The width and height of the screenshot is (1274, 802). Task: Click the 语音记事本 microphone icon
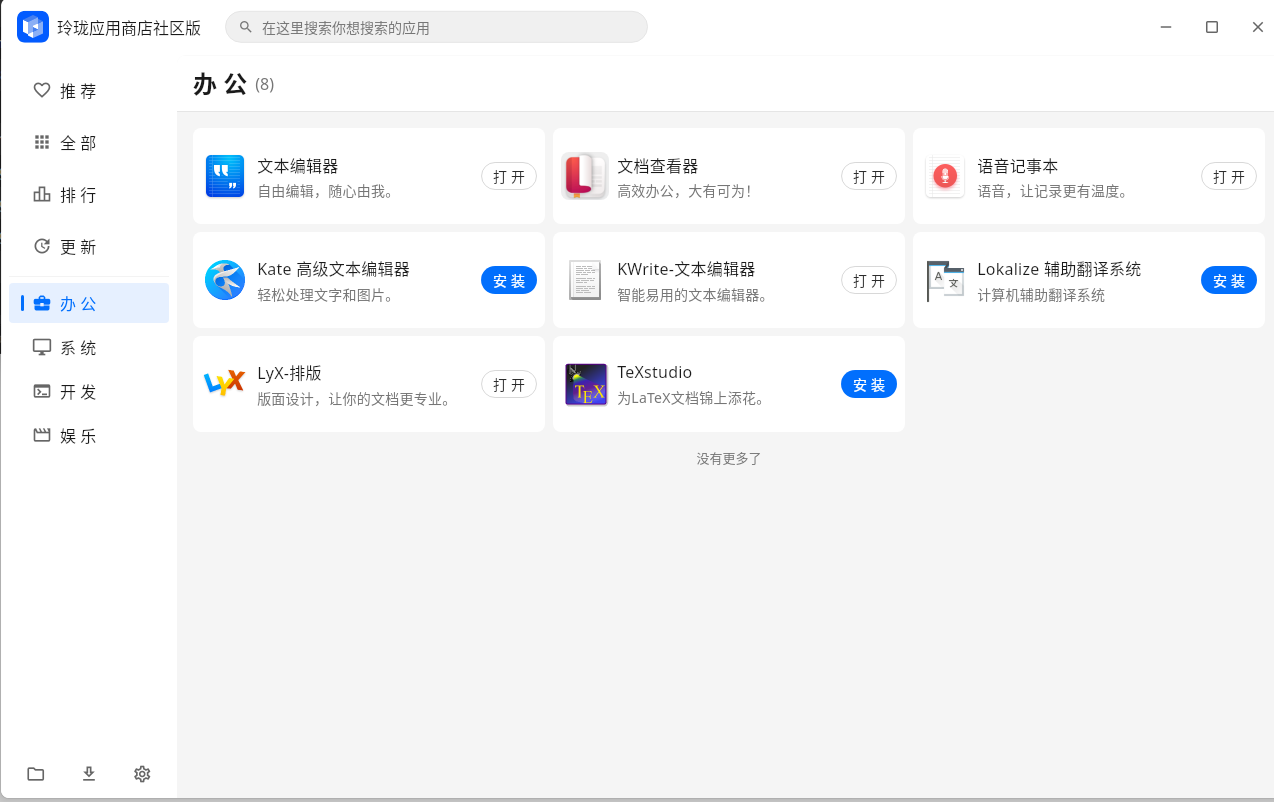[x=945, y=176]
